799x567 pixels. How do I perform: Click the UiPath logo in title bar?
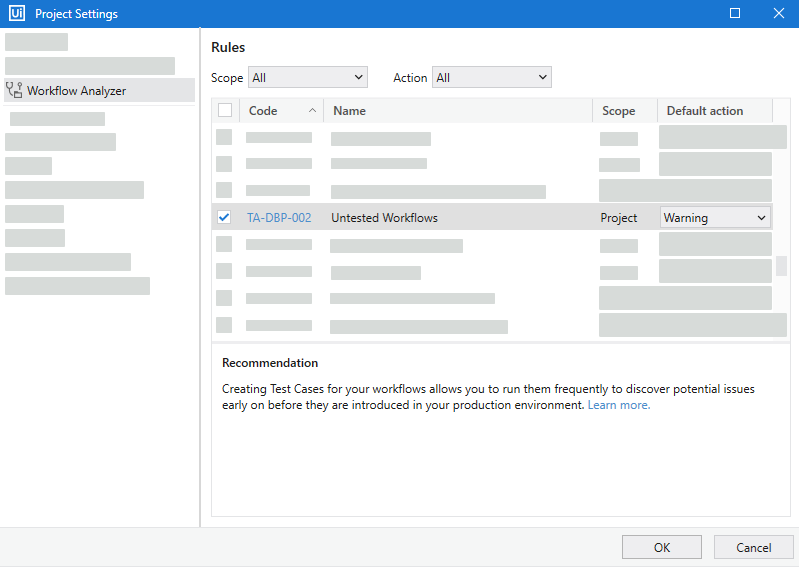click(x=16, y=14)
